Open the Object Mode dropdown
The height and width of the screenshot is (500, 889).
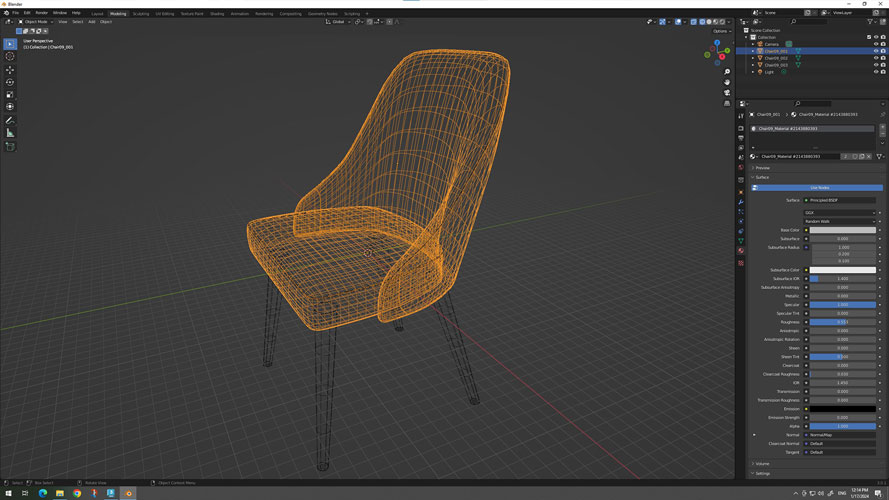pyautogui.click(x=36, y=21)
